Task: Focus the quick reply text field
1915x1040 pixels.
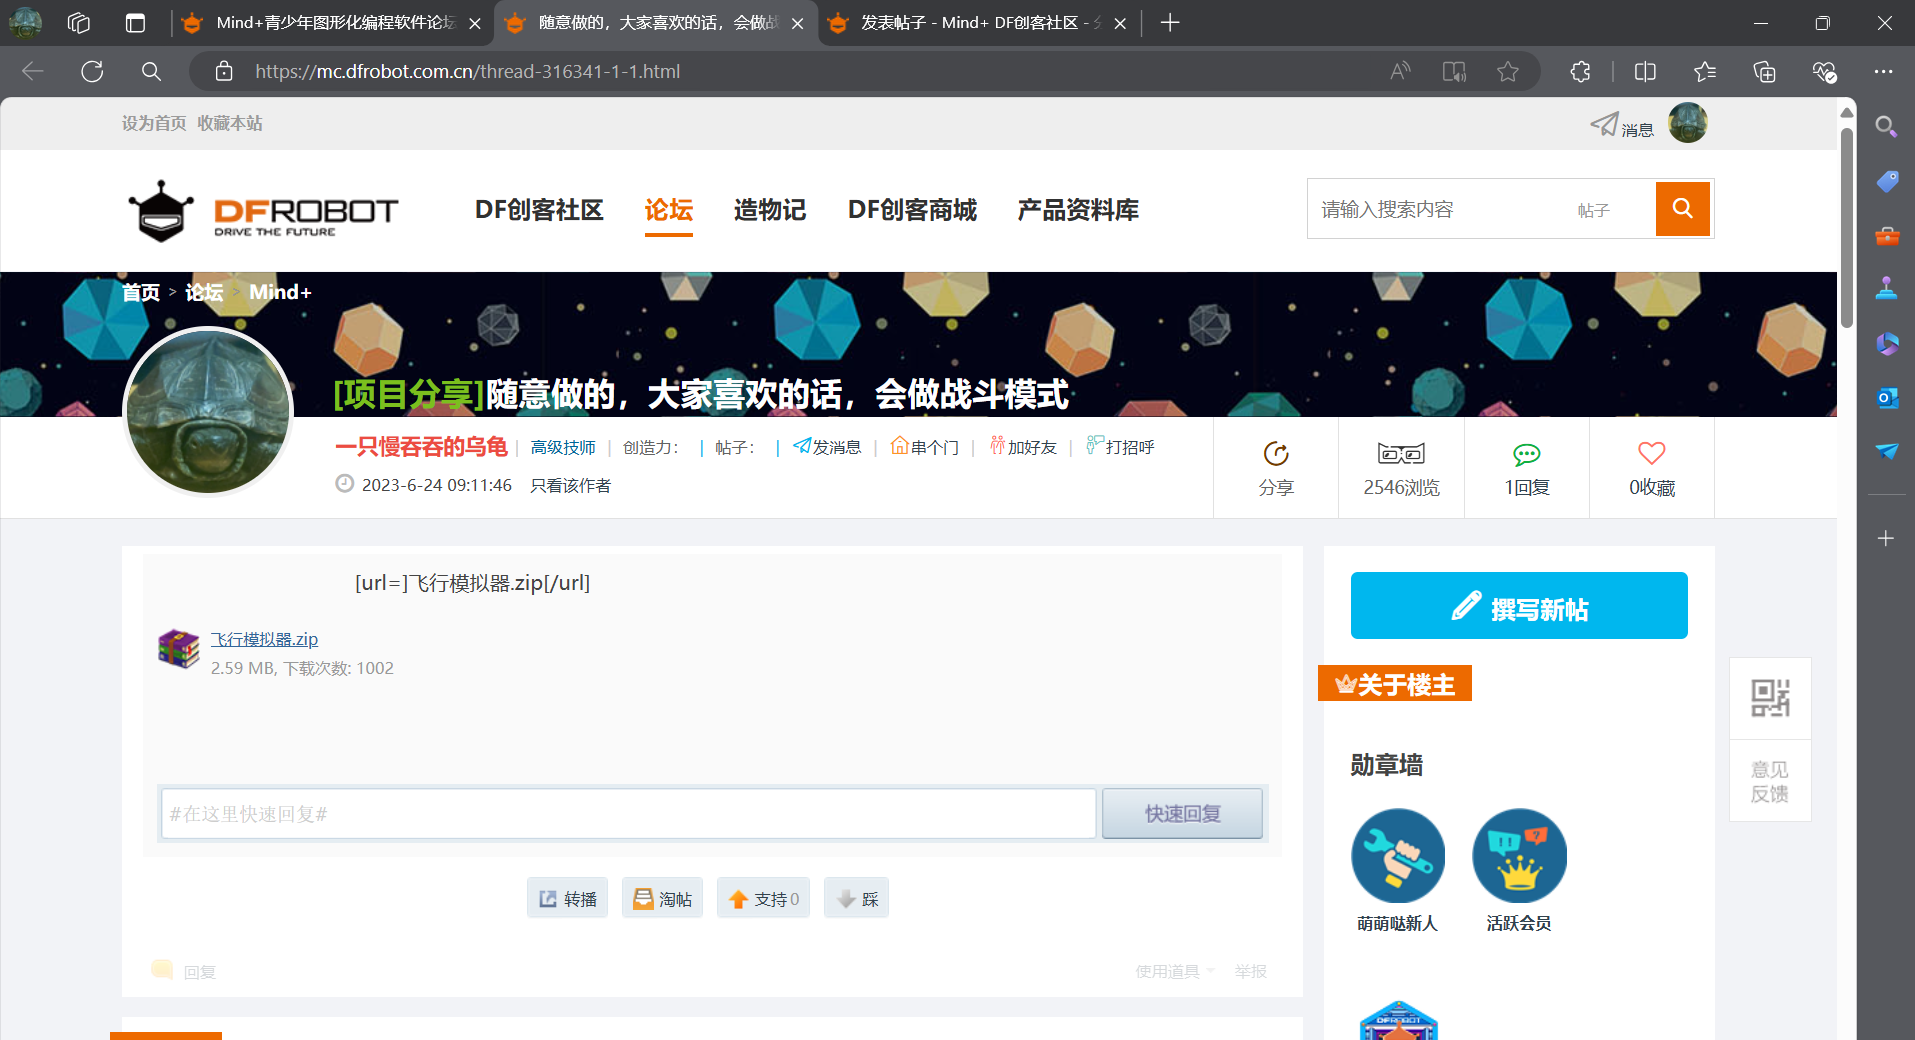Action: [629, 814]
